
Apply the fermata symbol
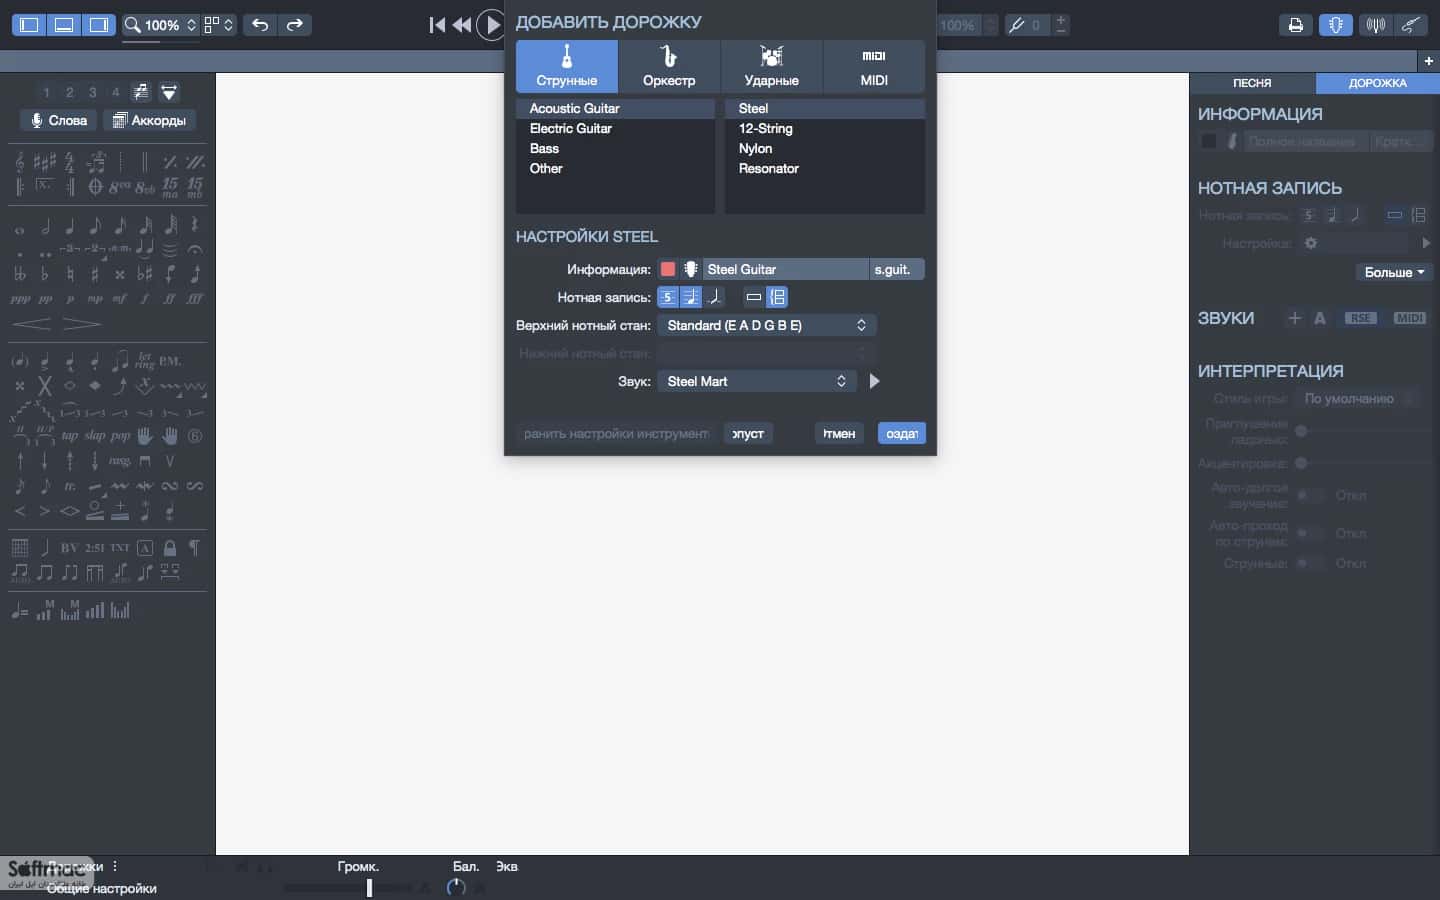point(195,249)
